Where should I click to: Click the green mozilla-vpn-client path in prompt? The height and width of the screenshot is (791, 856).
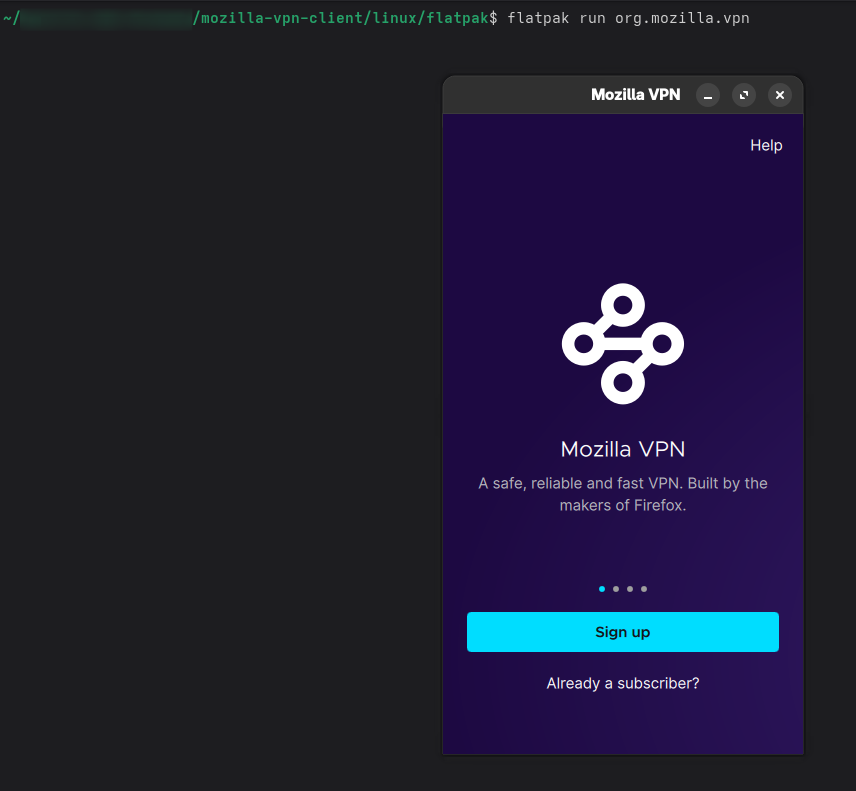pos(282,18)
